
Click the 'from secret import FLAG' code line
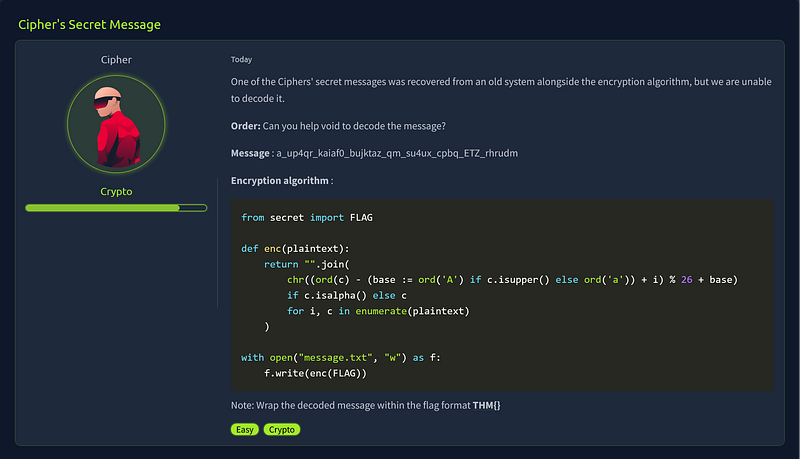(307, 217)
